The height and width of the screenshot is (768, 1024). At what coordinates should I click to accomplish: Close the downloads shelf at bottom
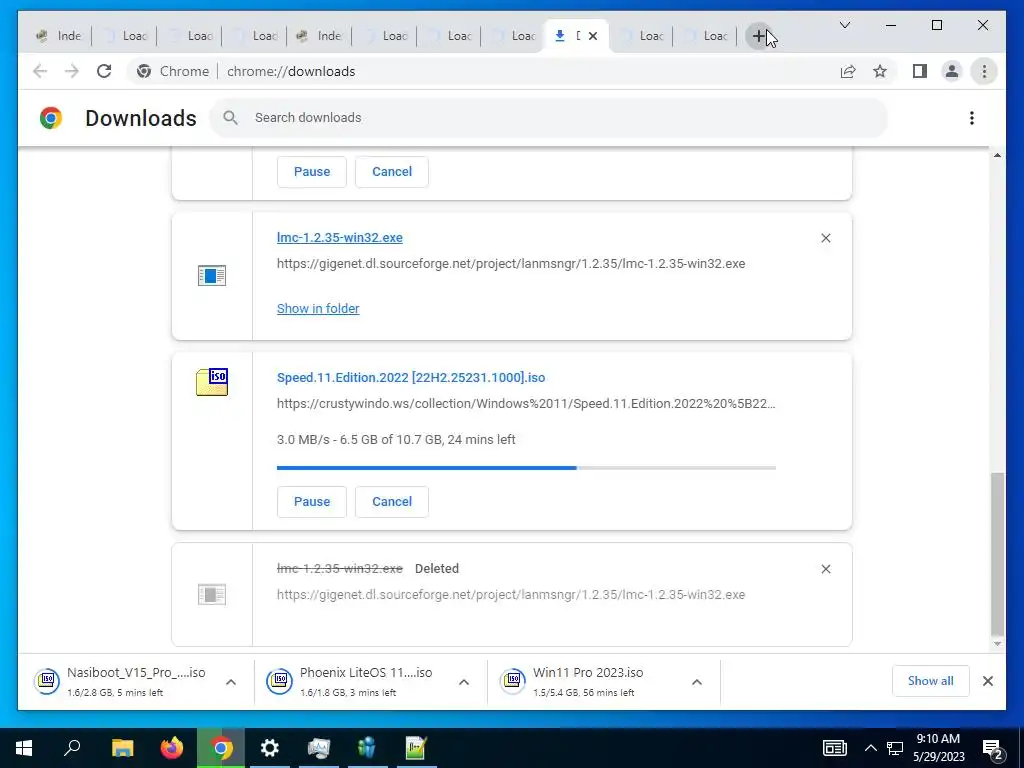[x=987, y=681]
